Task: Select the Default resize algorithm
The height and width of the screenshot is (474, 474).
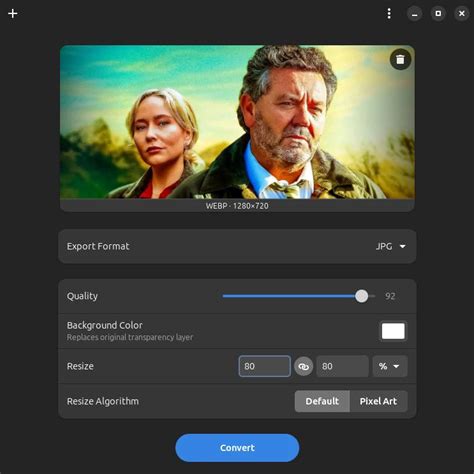Action: click(x=322, y=401)
